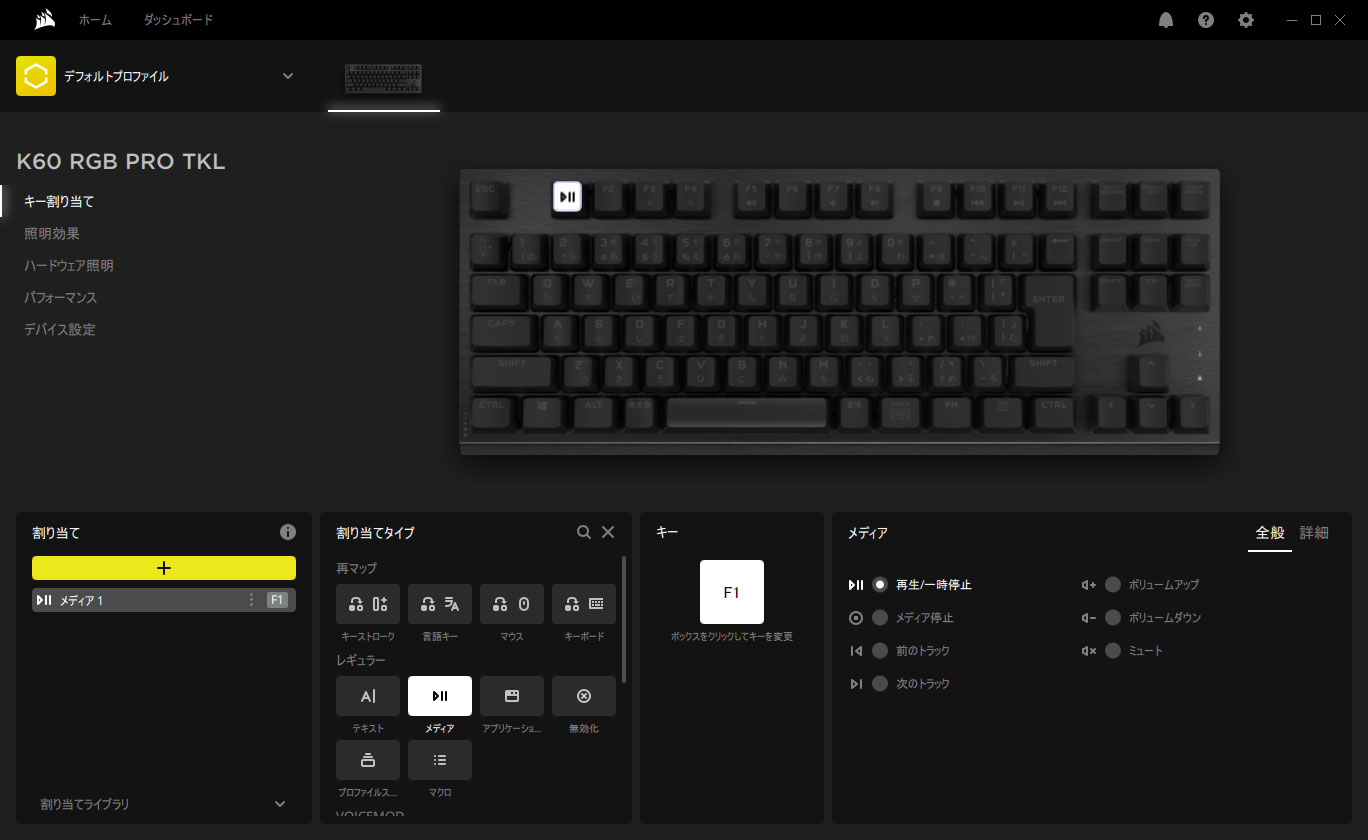
Task: Select the Mouse remap assignment type
Action: (x=511, y=604)
